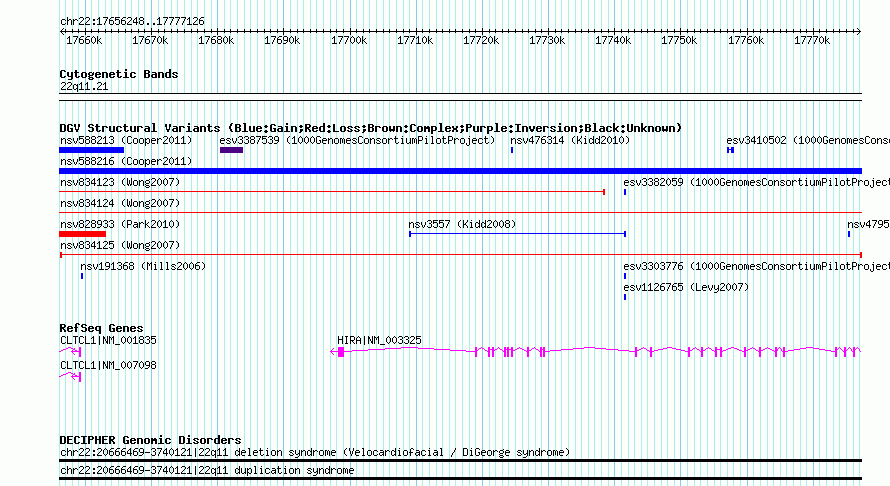The height and width of the screenshot is (486, 890).
Task: Click the 17770k ruler tick
Action: pyautogui.click(x=812, y=40)
